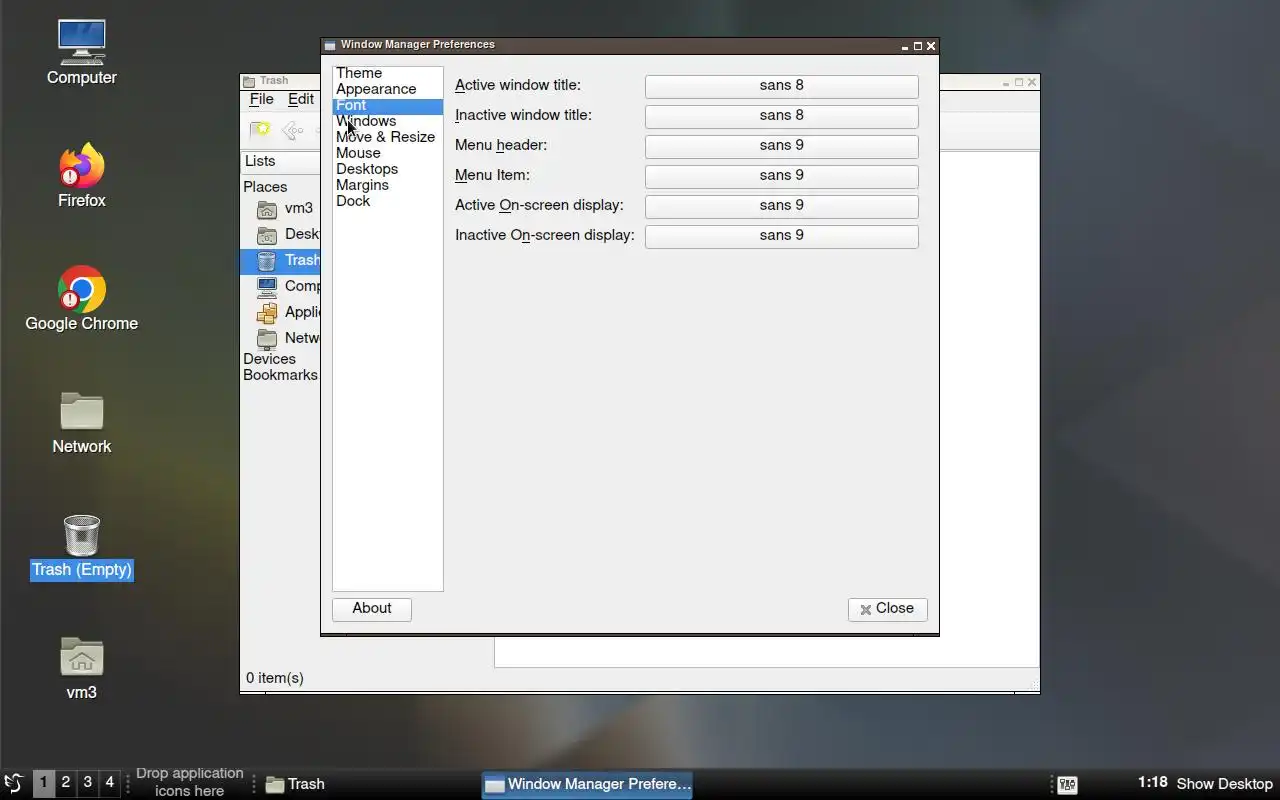
Task: Click the Window Manager Preferences title icon
Action: point(330,45)
